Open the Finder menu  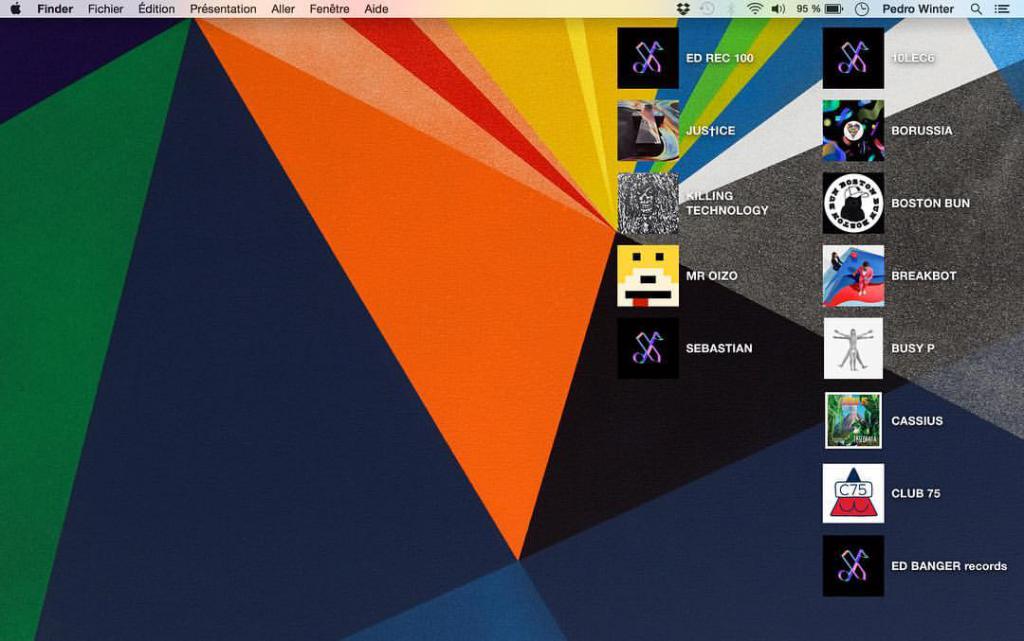(x=55, y=9)
